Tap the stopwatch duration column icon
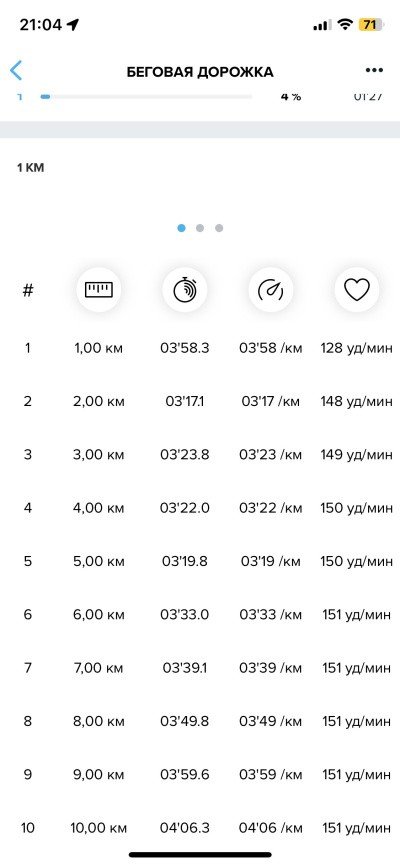 coord(185,289)
